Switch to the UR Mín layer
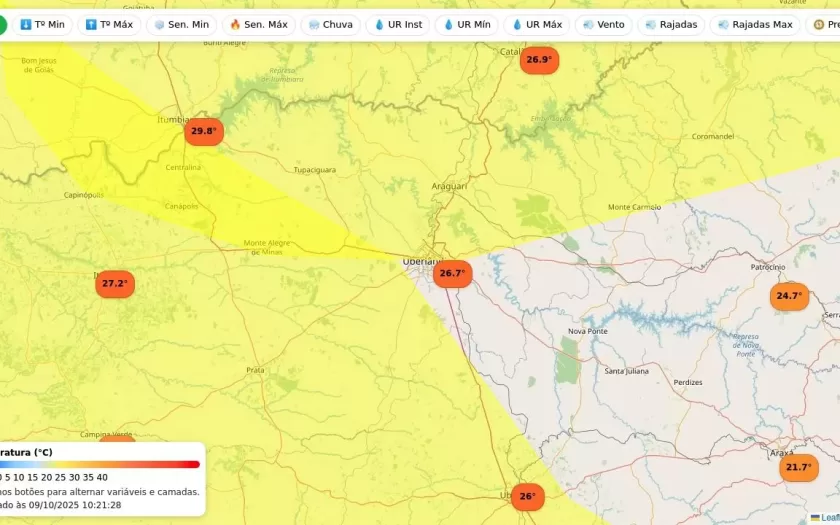 (466, 24)
